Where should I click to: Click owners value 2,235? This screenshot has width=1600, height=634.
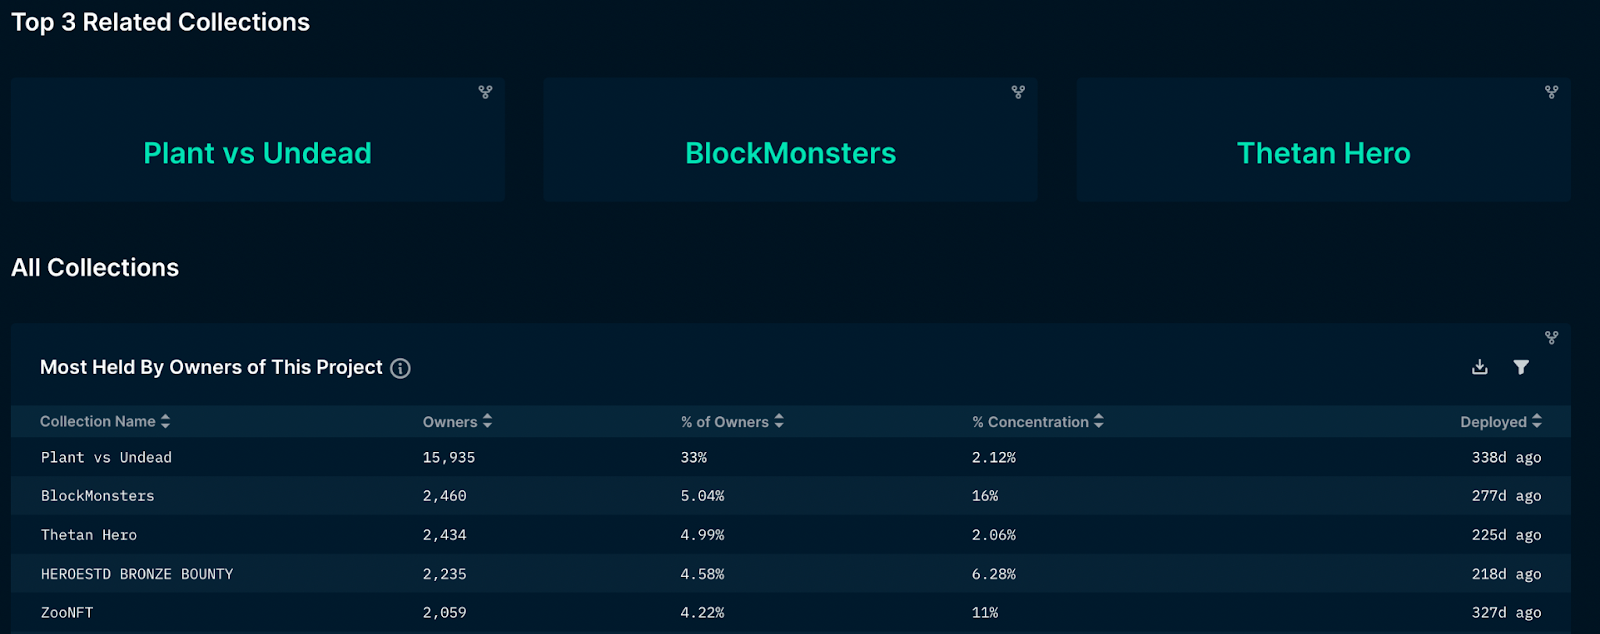pyautogui.click(x=444, y=574)
